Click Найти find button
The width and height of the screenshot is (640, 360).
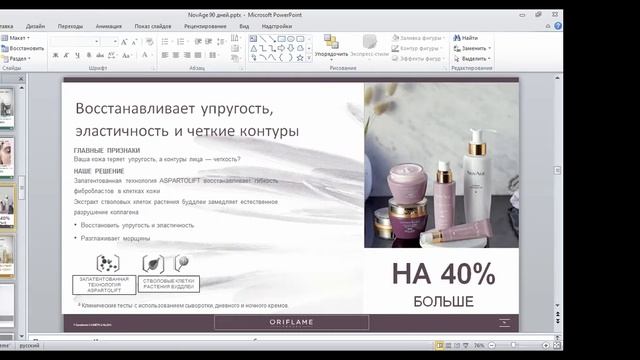tap(466, 38)
